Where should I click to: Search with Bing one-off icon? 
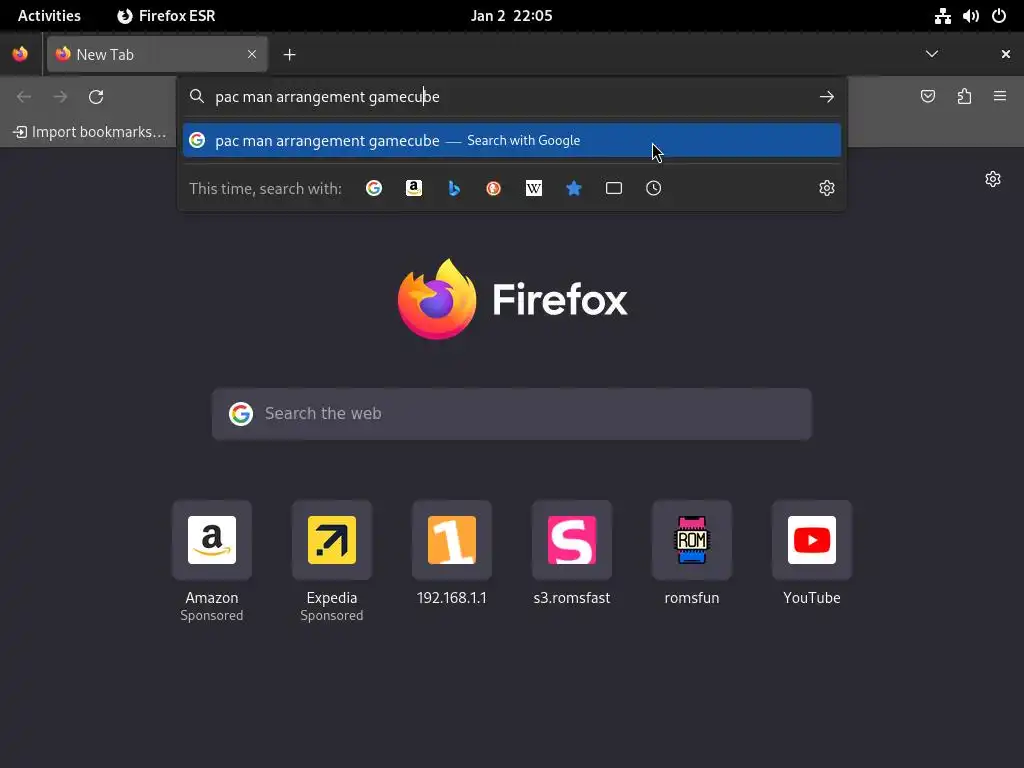tap(454, 188)
